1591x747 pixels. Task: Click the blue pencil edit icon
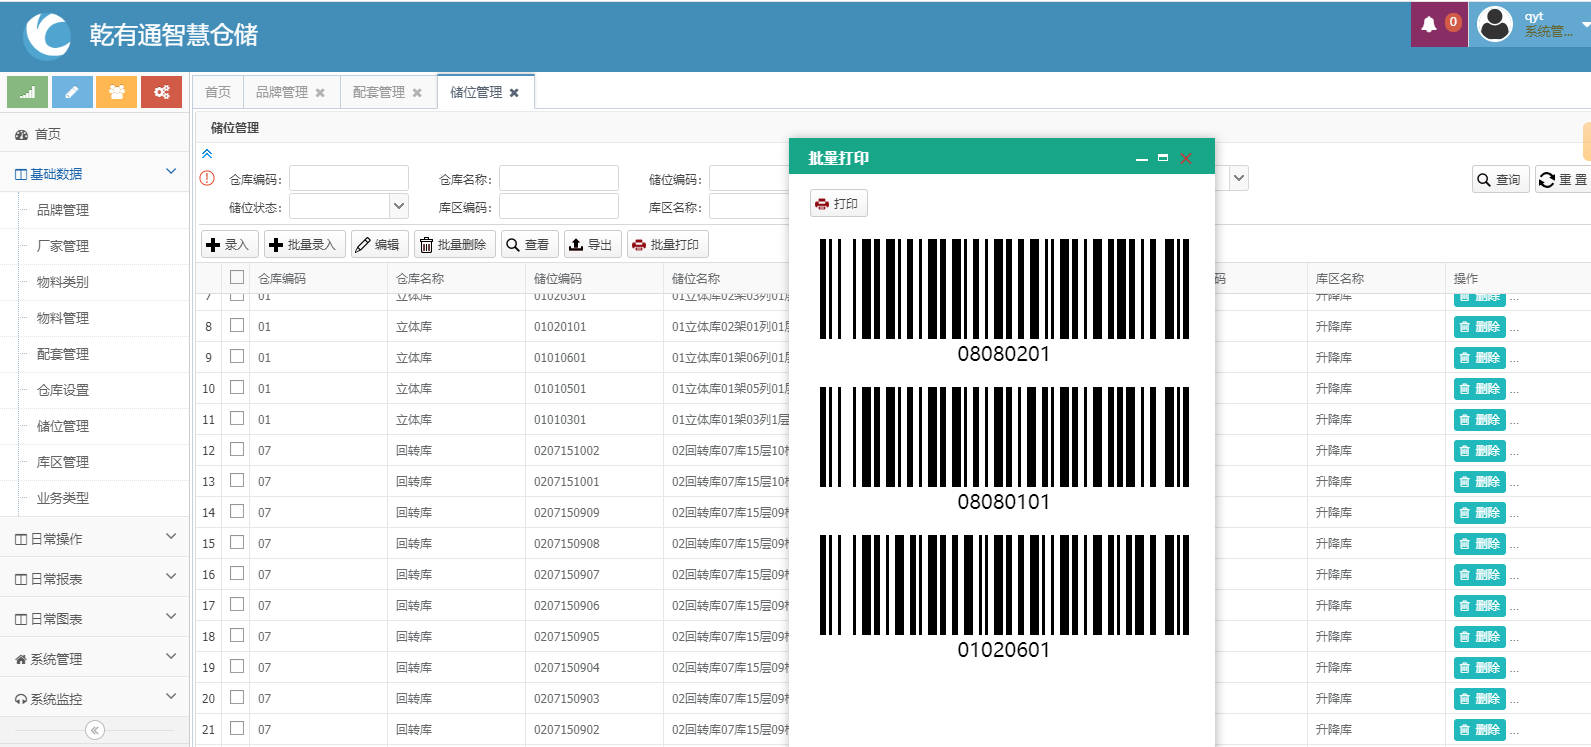[x=72, y=92]
